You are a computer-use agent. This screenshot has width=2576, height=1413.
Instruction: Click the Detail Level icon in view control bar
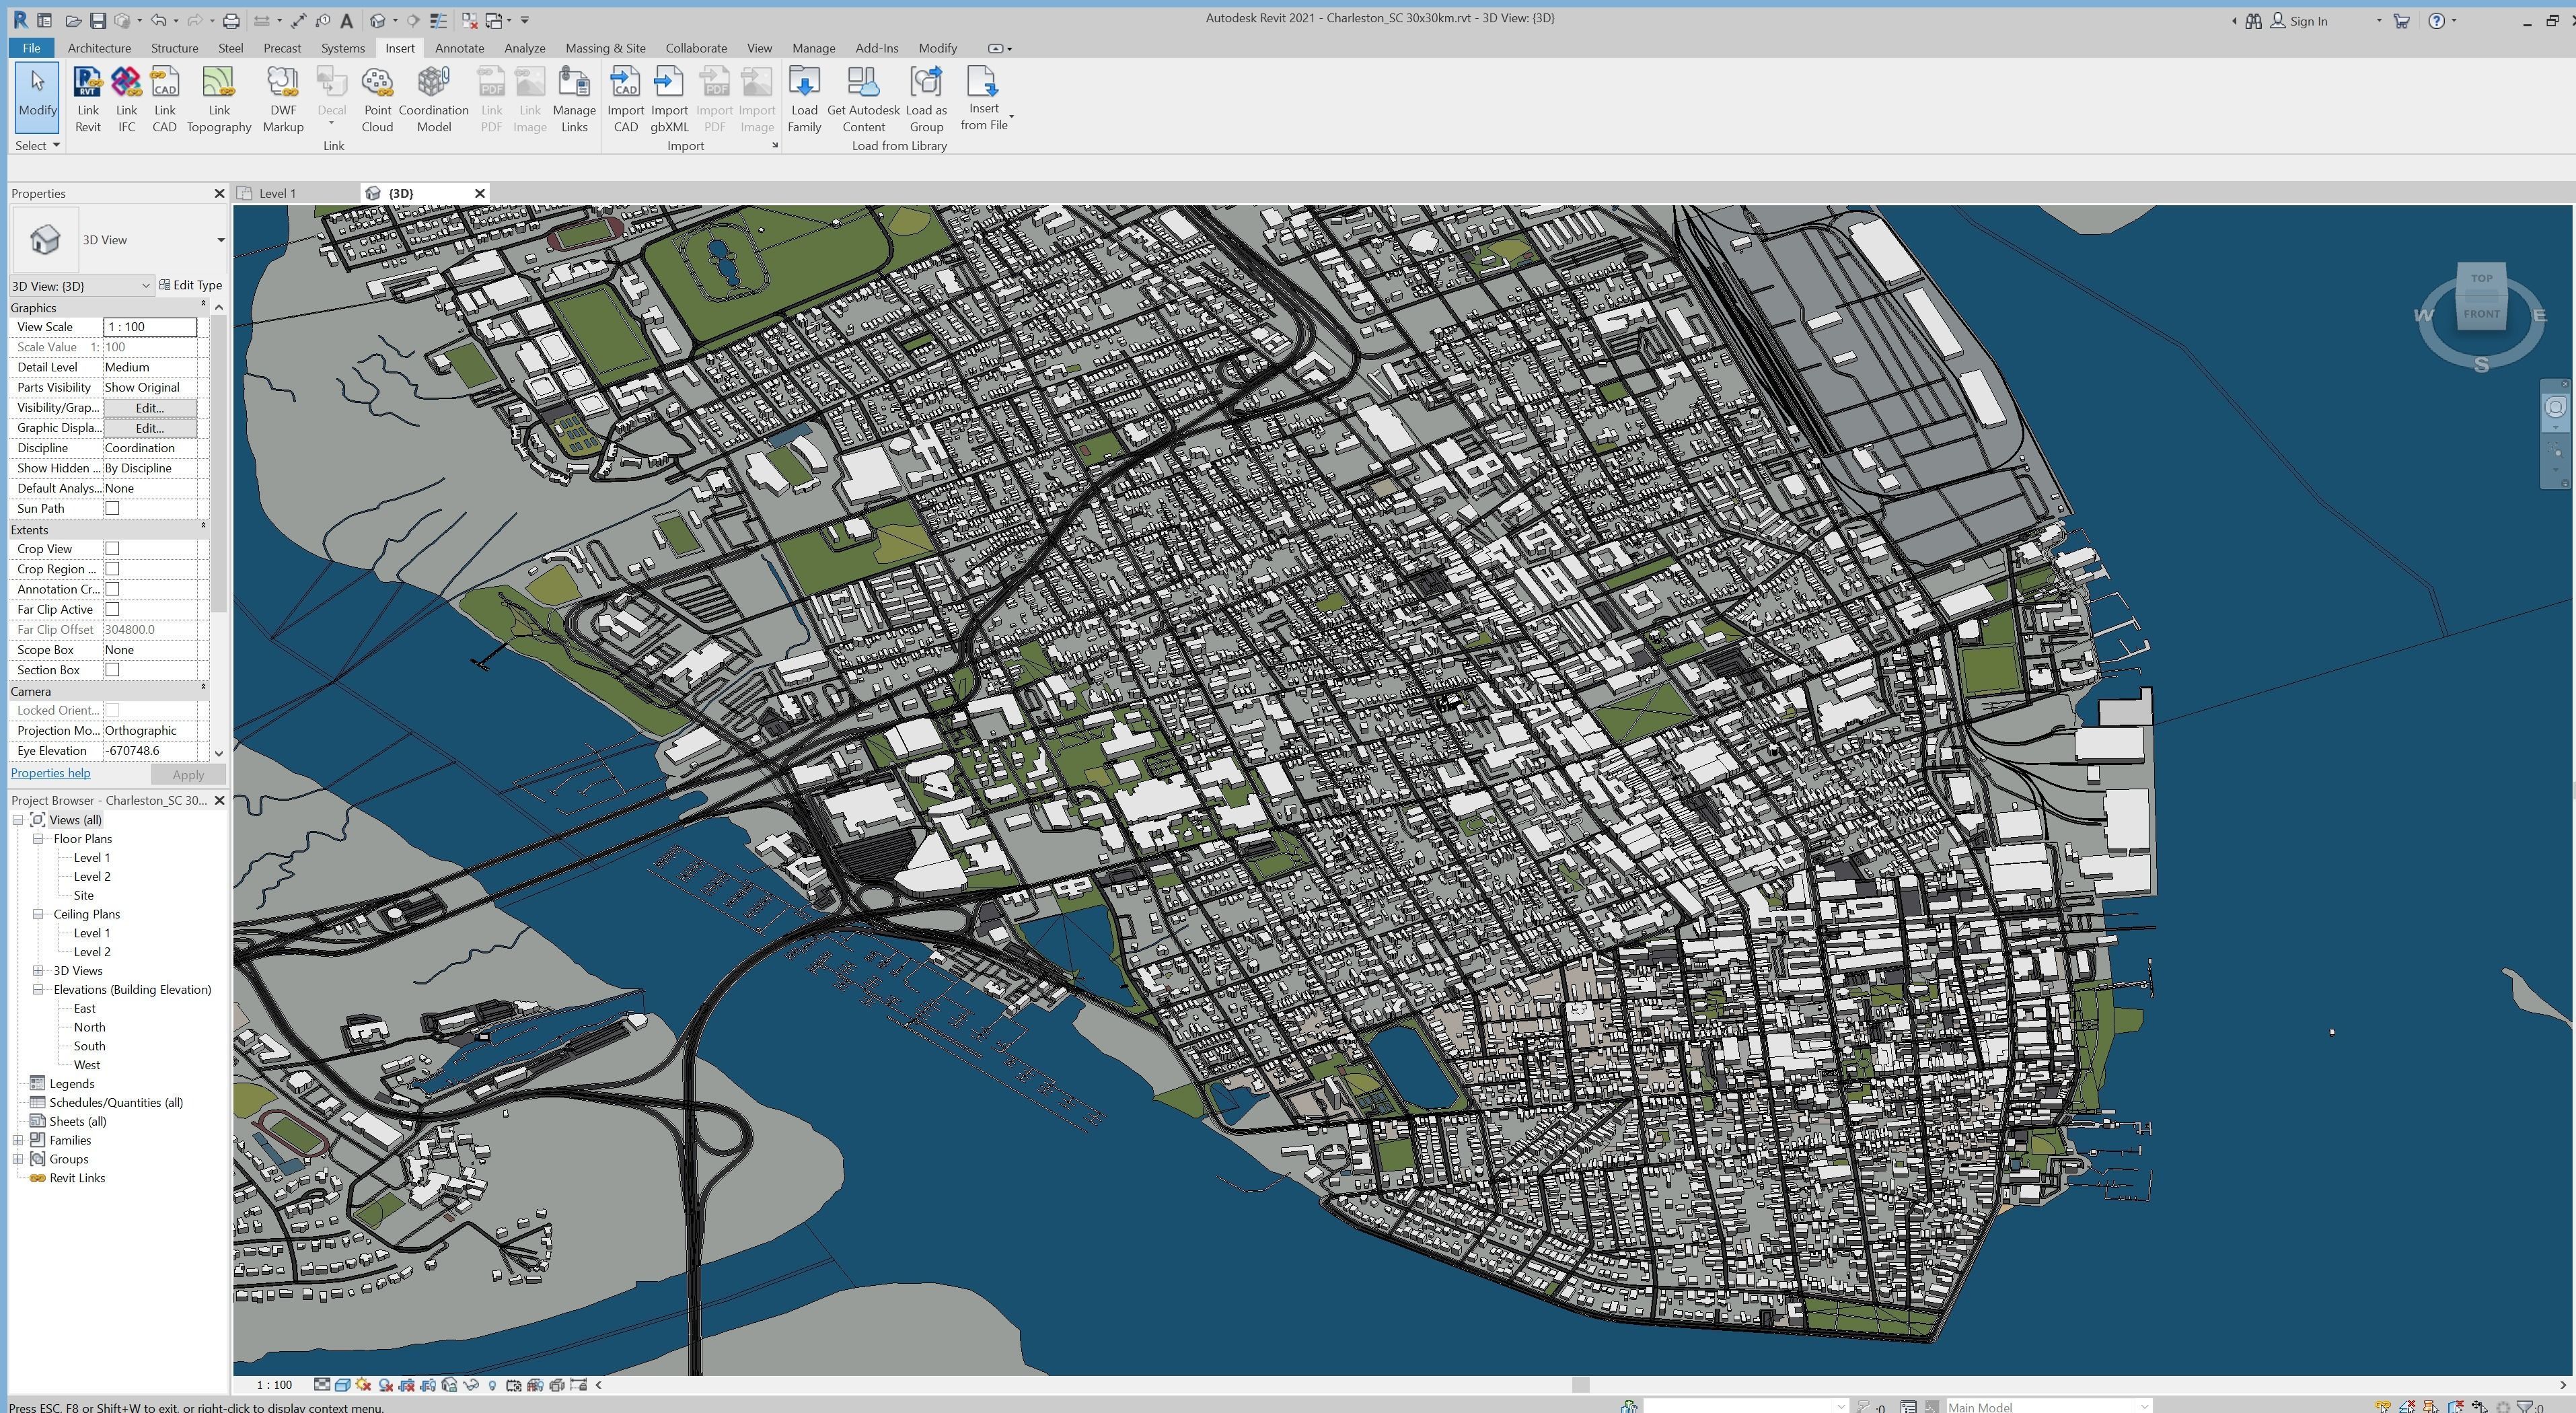(322, 1385)
